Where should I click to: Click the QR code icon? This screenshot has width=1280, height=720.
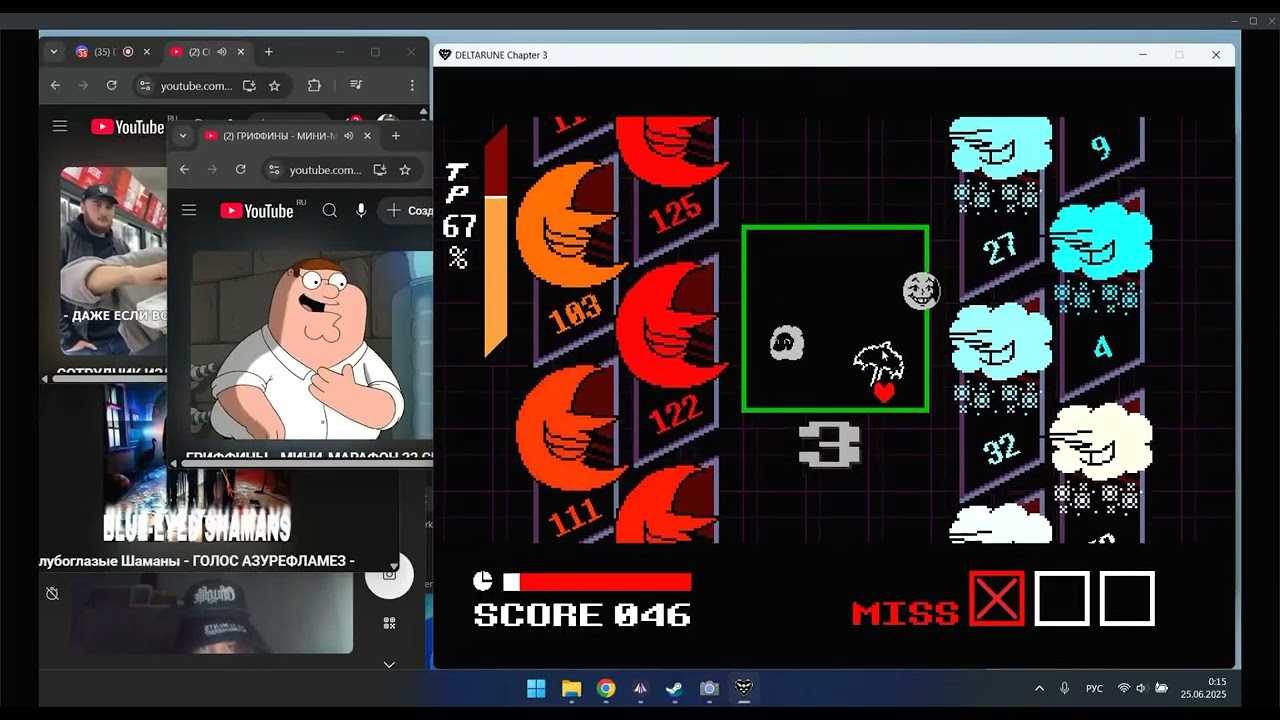389,623
